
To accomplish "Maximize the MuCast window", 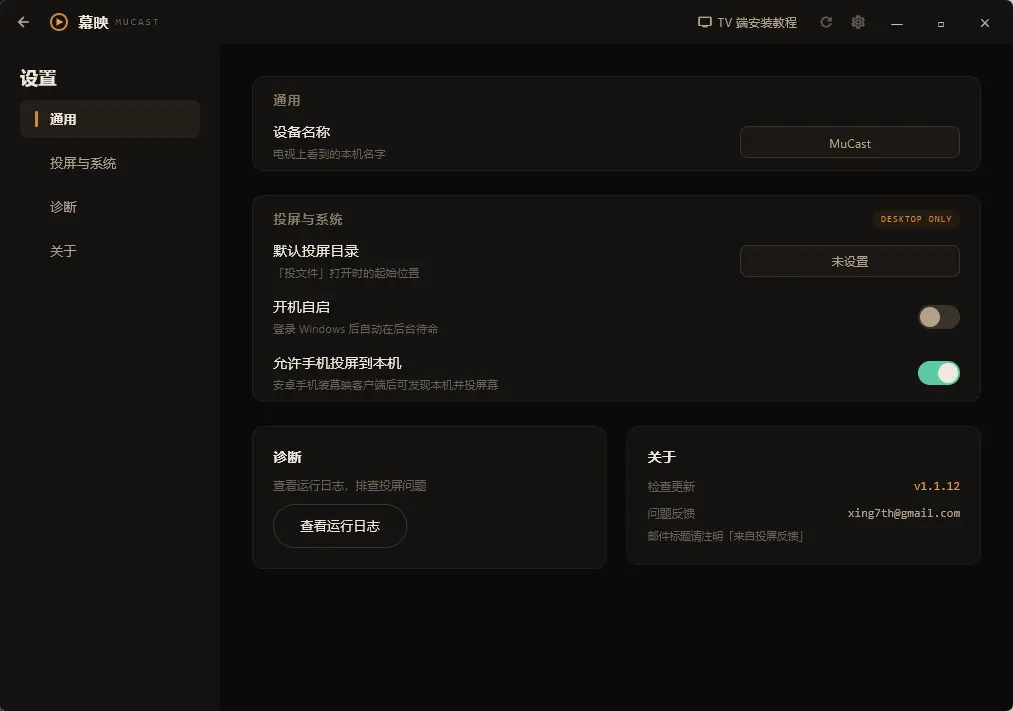I will [x=941, y=24].
